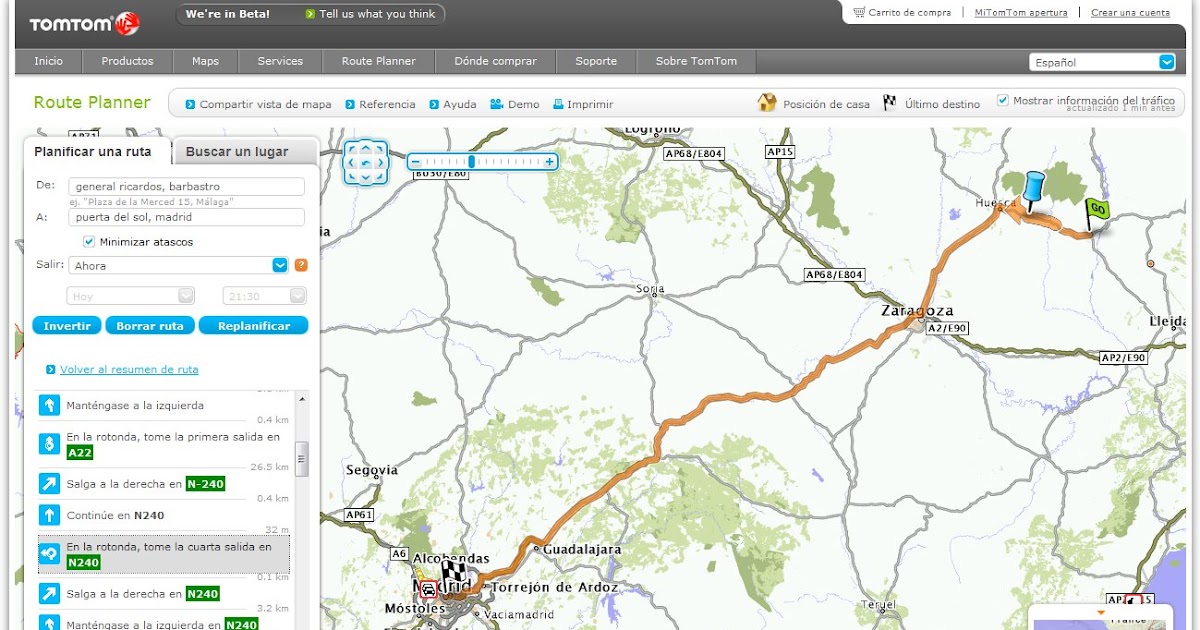Open the Hoy date picker dropdown
The width and height of the screenshot is (1200, 630).
[x=182, y=294]
